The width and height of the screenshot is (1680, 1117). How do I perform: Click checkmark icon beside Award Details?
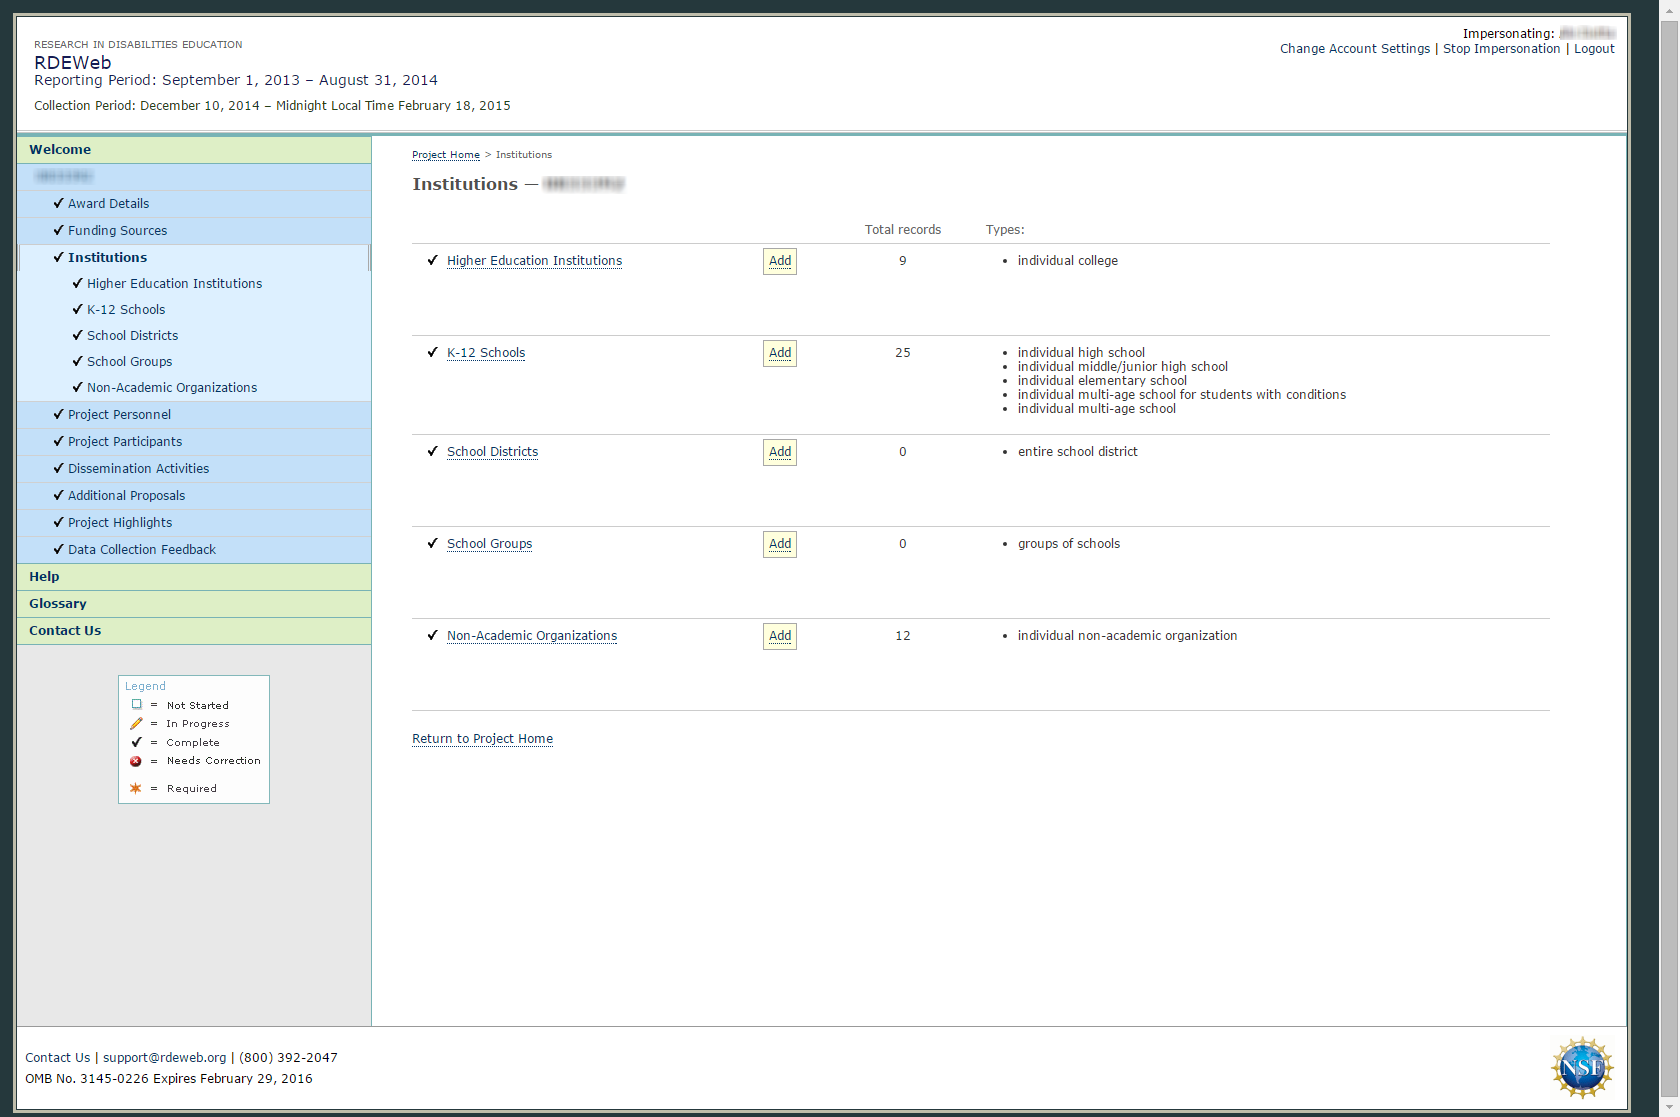coord(58,203)
